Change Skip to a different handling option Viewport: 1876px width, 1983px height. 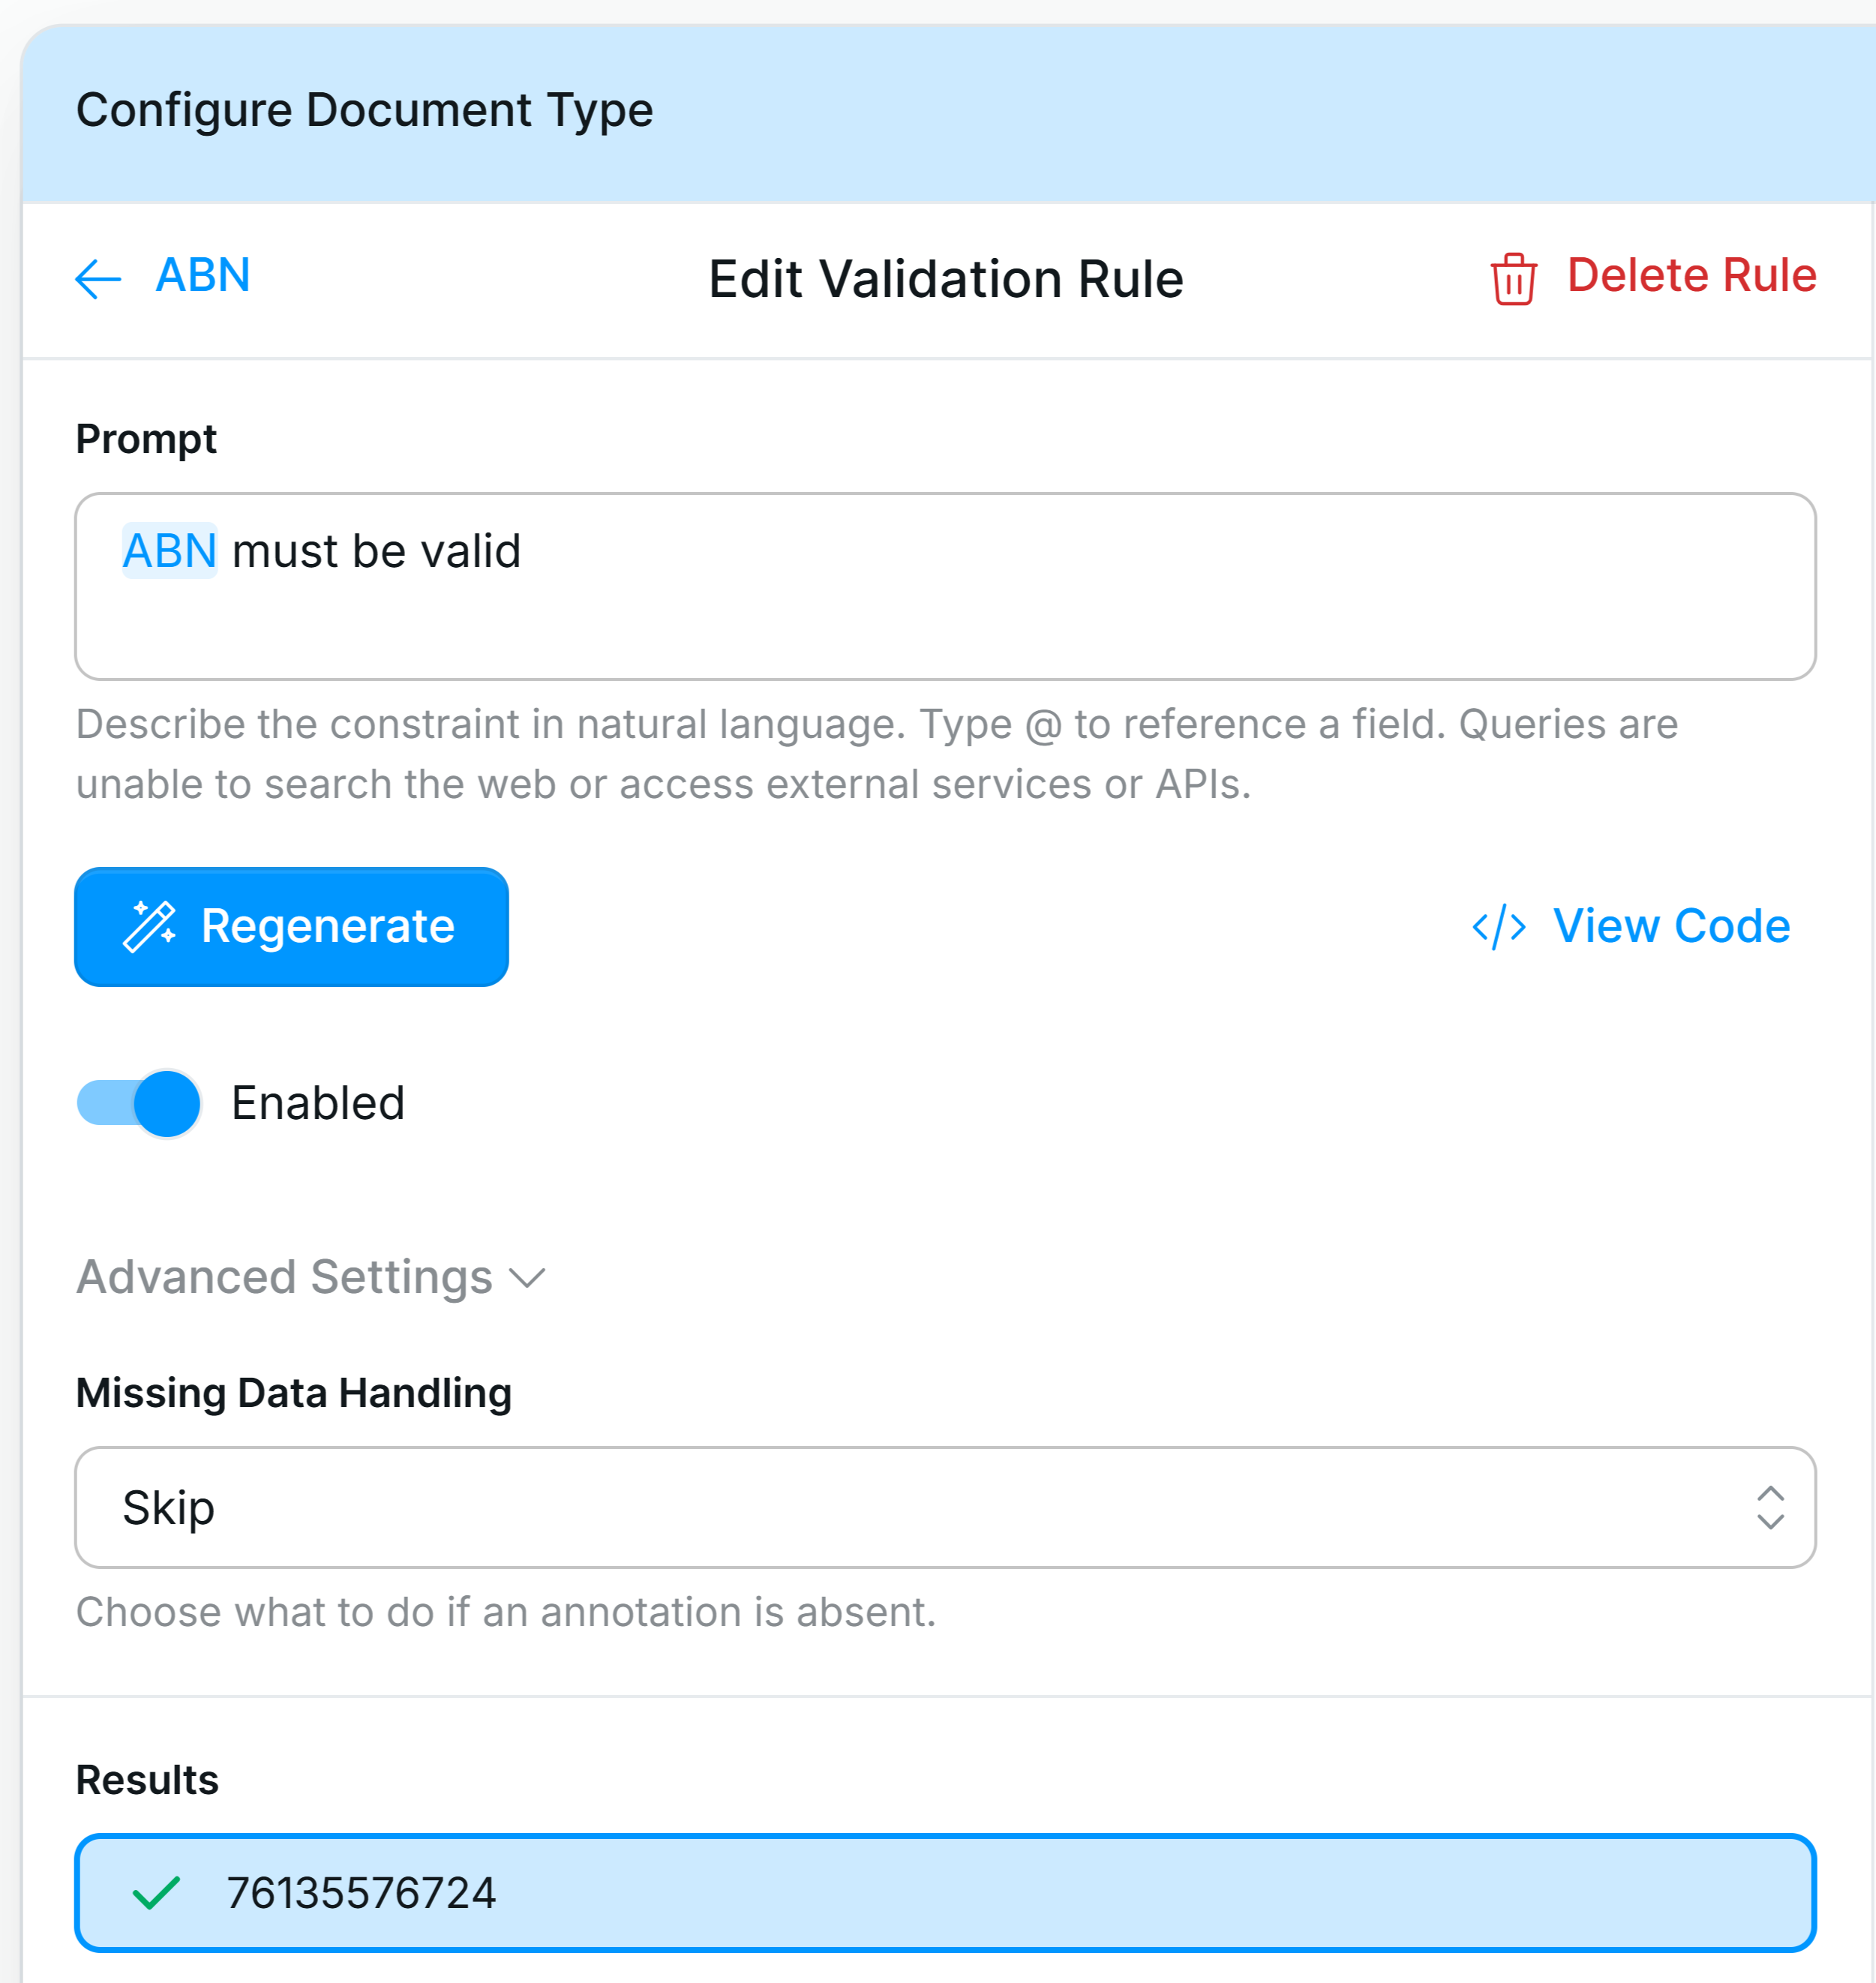[947, 1508]
